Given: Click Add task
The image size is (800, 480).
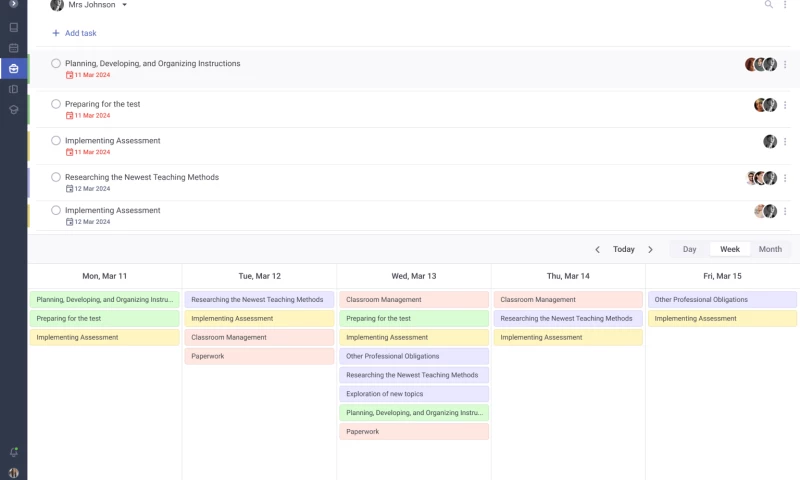Looking at the screenshot, I should click(74, 33).
